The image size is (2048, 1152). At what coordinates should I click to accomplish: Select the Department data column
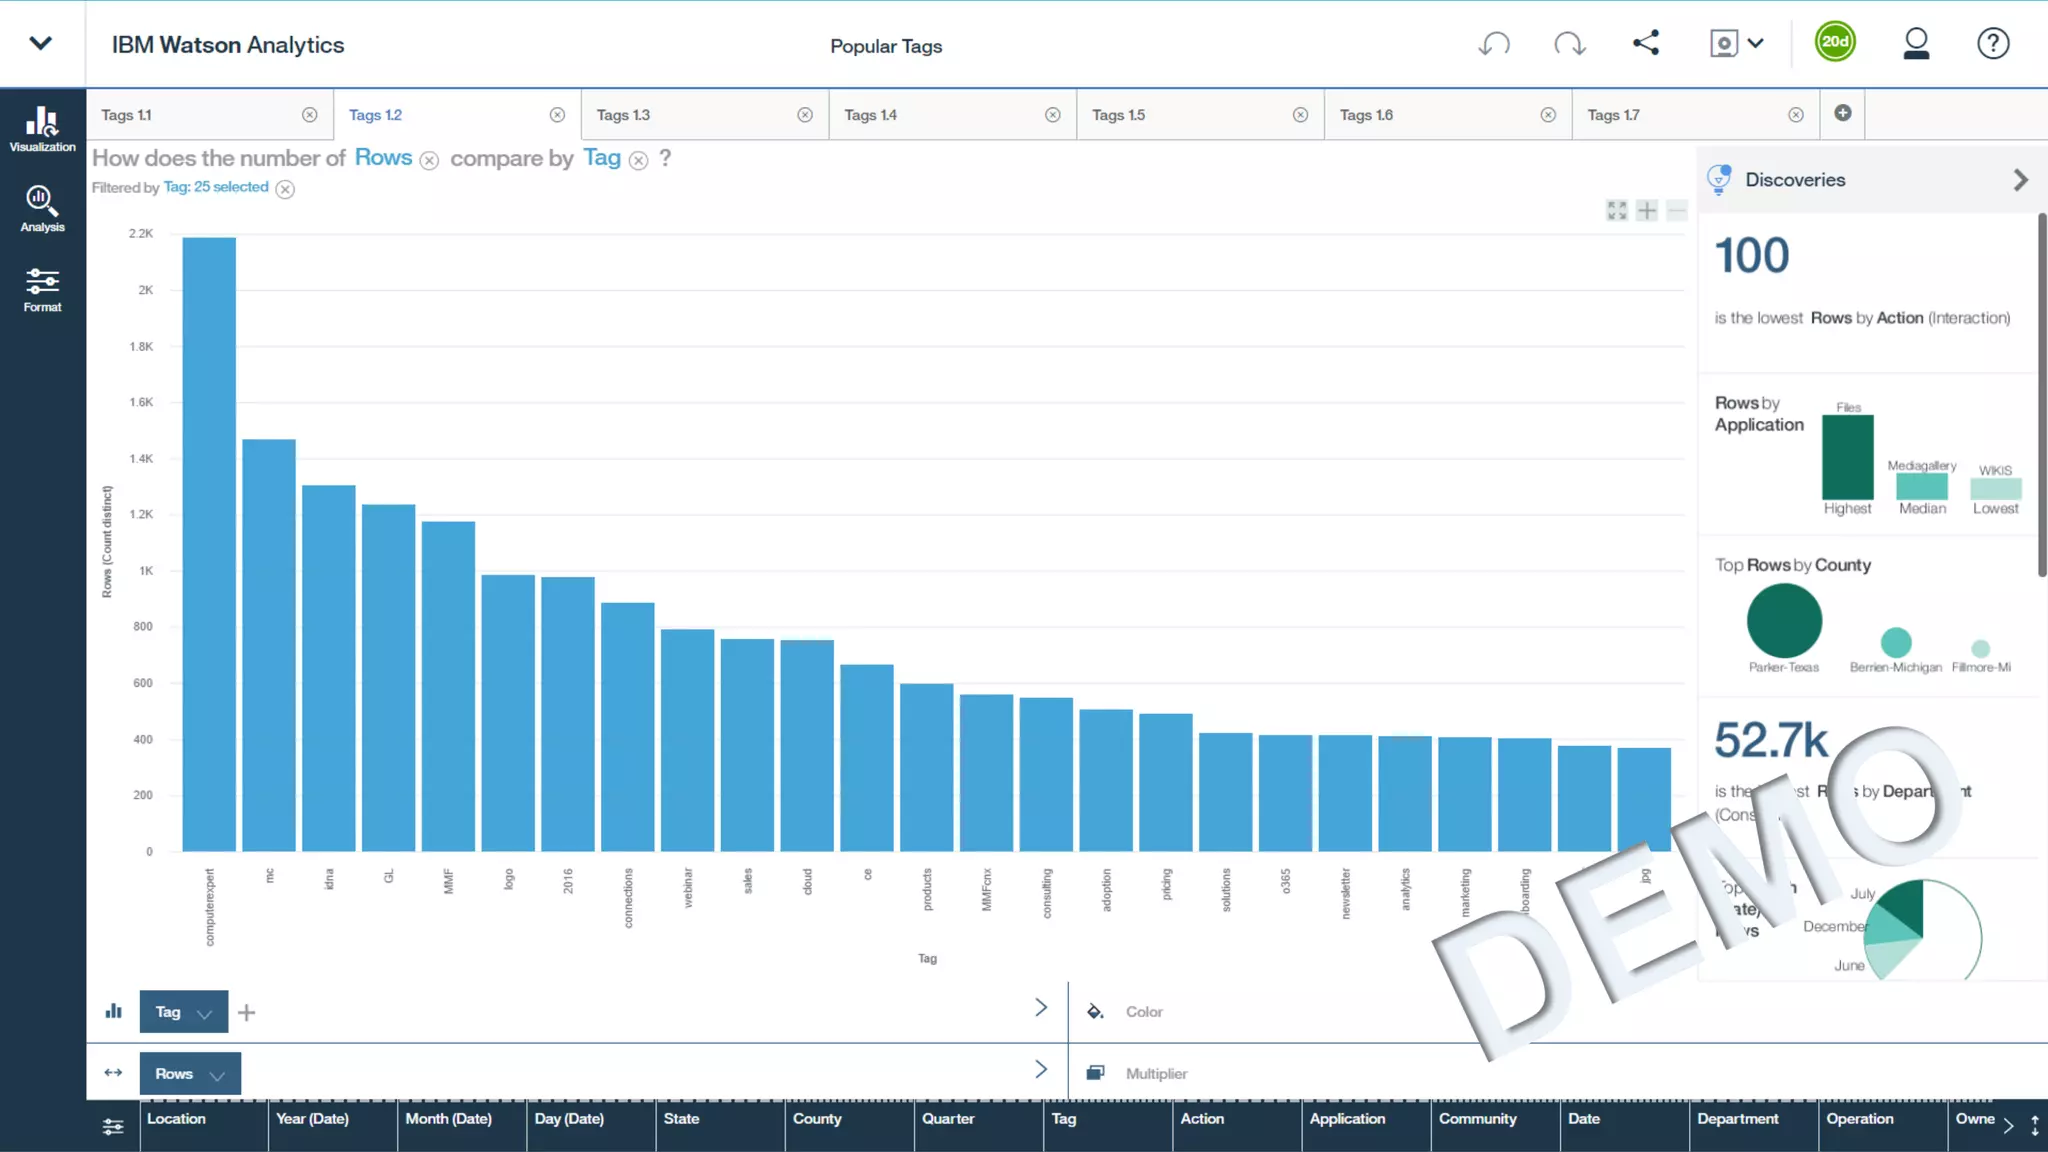click(x=1737, y=1119)
